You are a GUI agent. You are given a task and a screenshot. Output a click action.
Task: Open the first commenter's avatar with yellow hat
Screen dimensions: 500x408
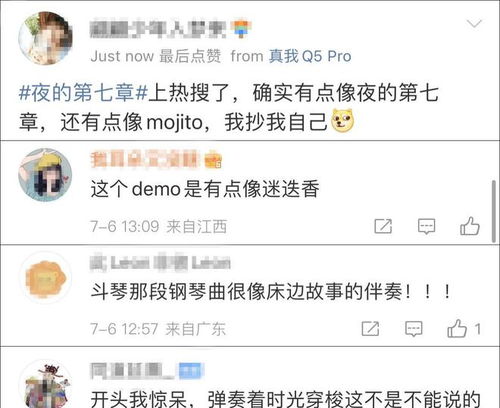(x=45, y=175)
